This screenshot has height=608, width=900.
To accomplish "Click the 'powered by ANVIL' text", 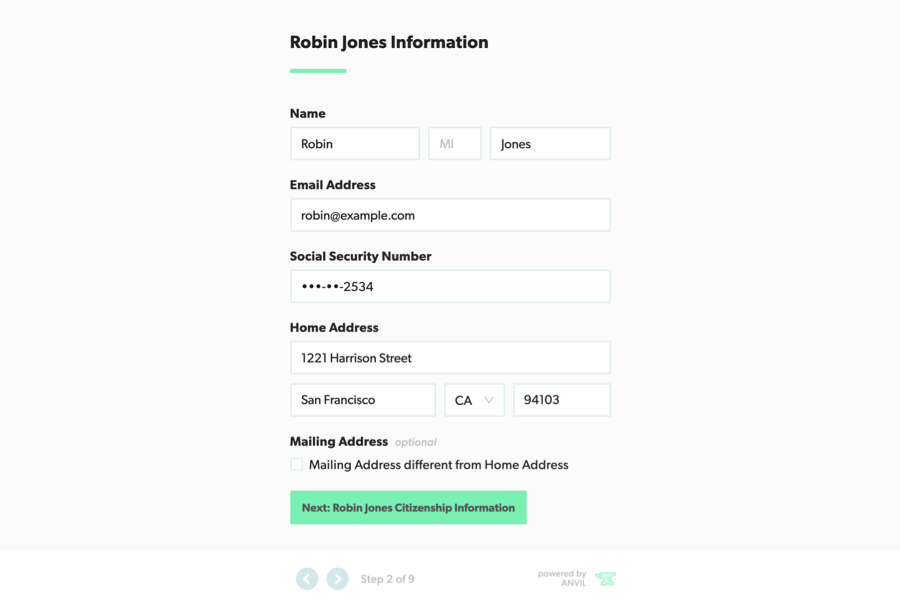I will click(x=562, y=578).
